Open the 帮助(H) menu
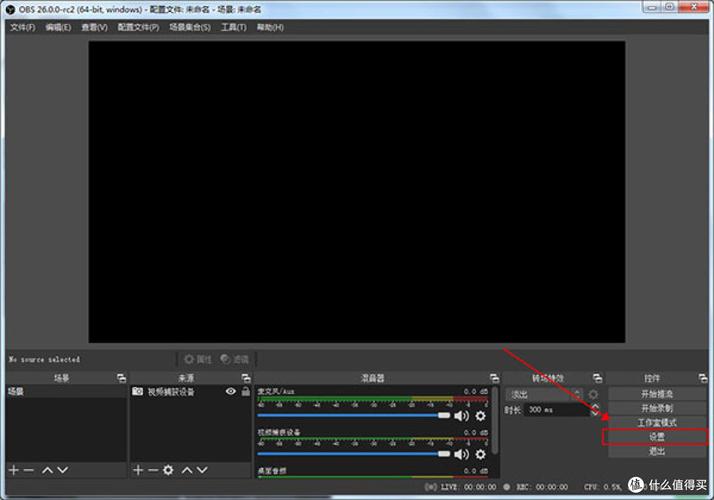Image resolution: width=714 pixels, height=500 pixels. (270, 27)
